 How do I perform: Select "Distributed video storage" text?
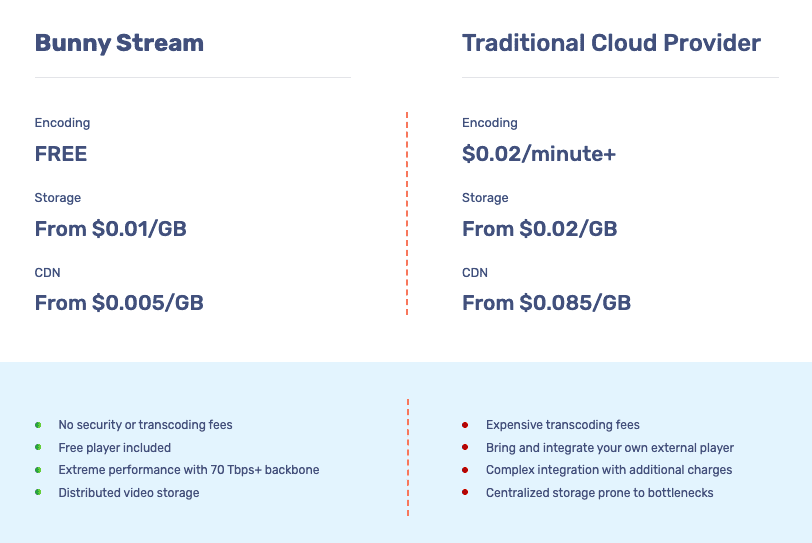click(x=129, y=492)
